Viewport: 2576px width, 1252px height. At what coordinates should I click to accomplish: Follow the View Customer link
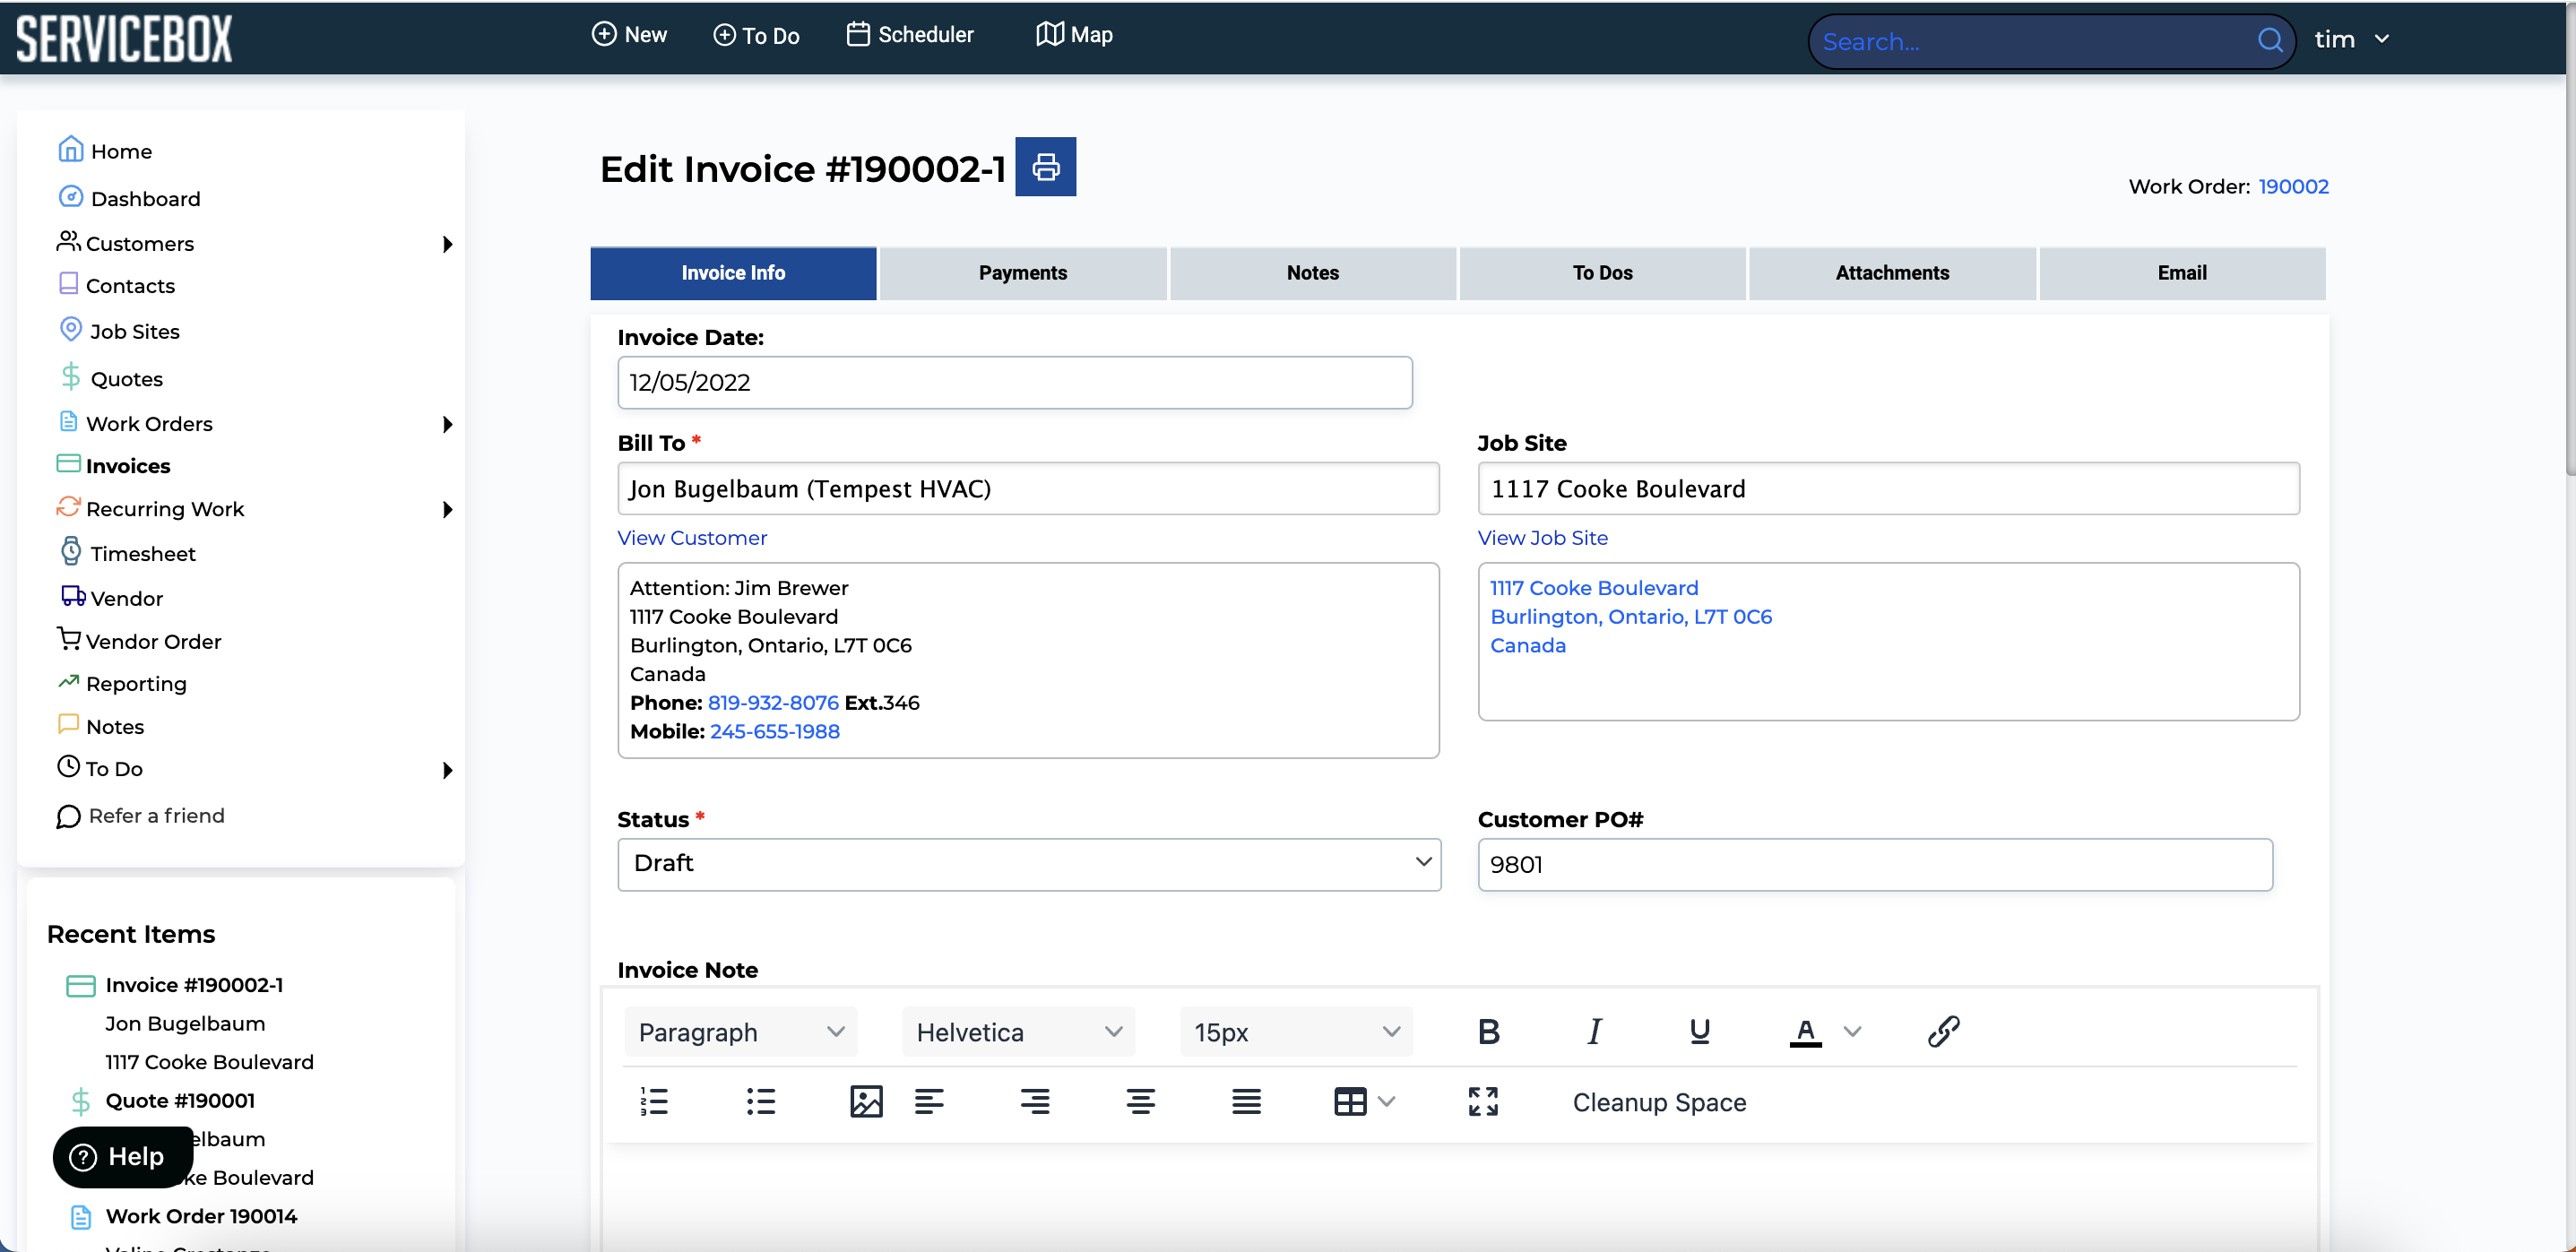[x=692, y=537]
